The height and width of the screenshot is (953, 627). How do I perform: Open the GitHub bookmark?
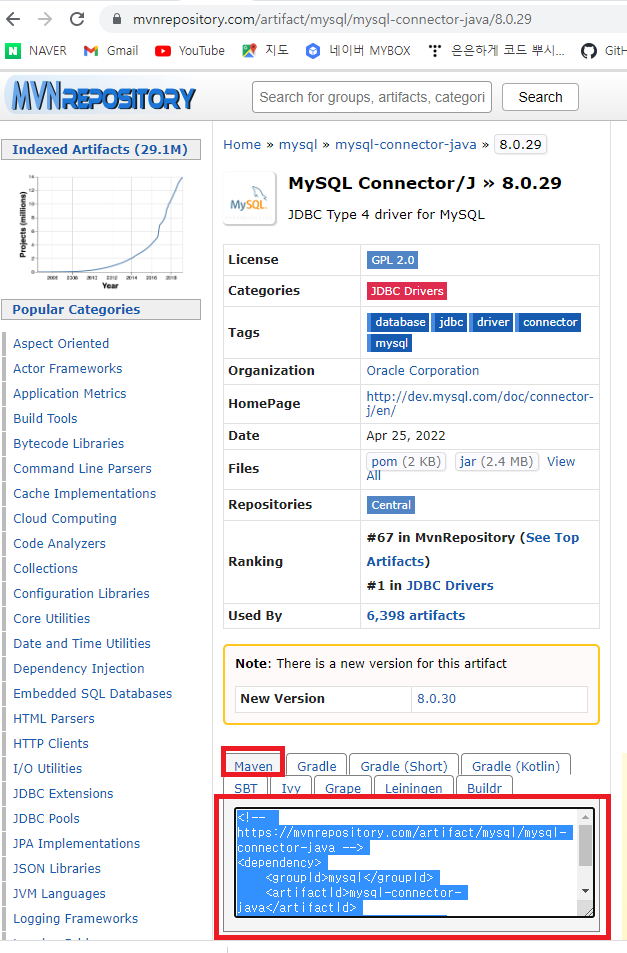click(x=603, y=51)
